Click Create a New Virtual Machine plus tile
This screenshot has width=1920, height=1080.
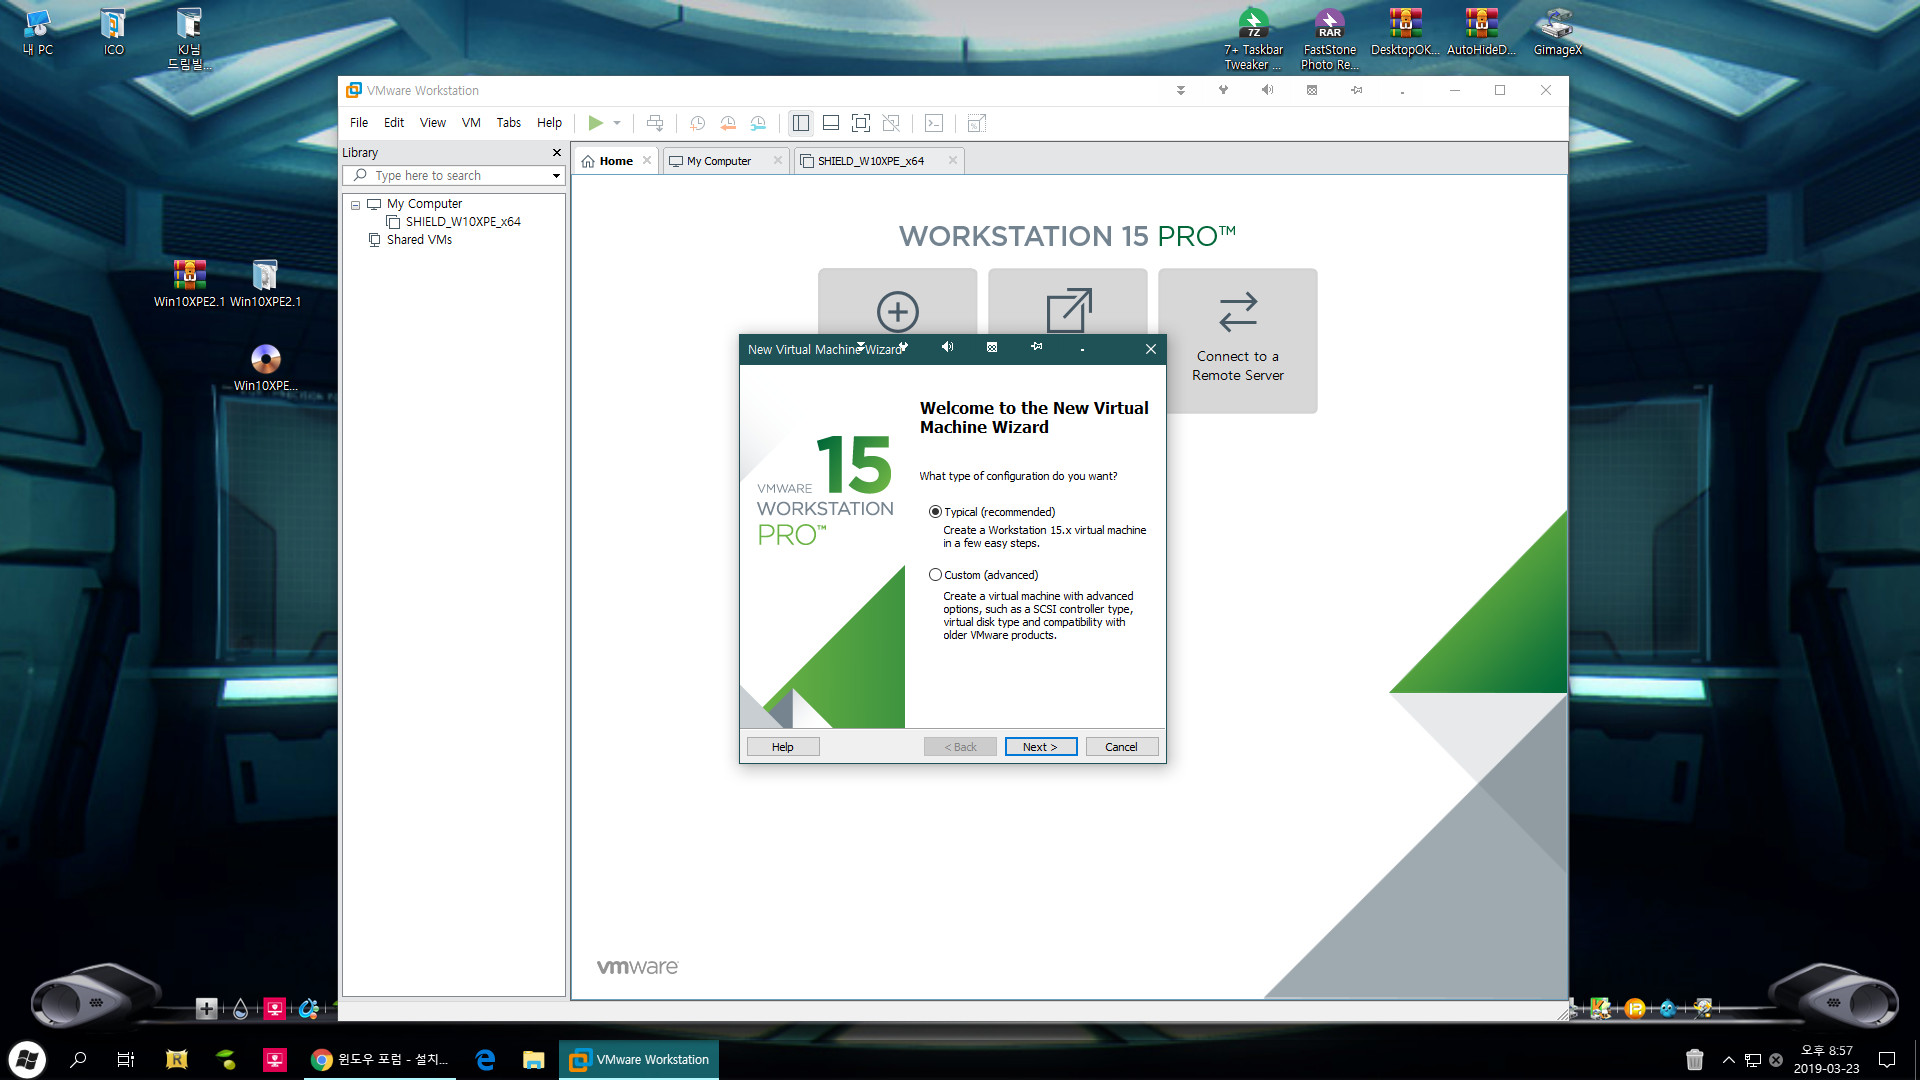[x=898, y=311]
